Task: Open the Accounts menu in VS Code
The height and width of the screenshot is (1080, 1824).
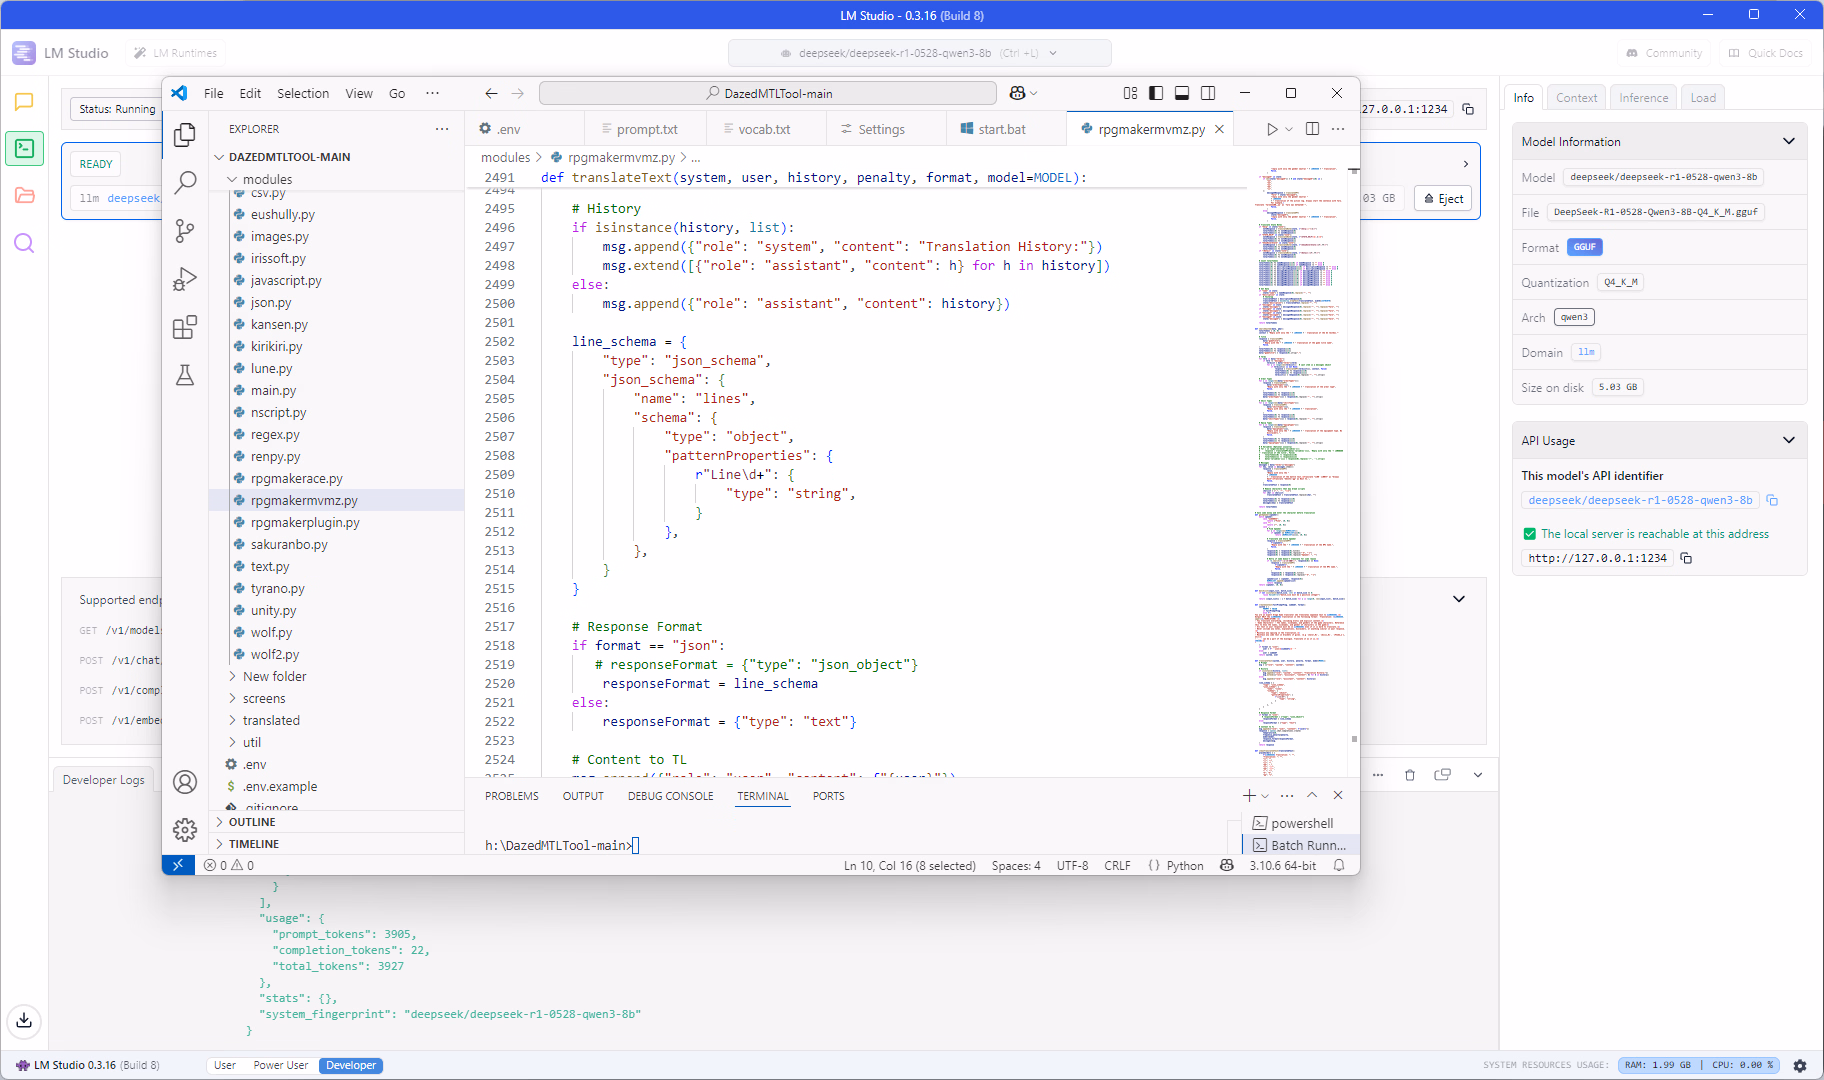Action: pos(185,782)
